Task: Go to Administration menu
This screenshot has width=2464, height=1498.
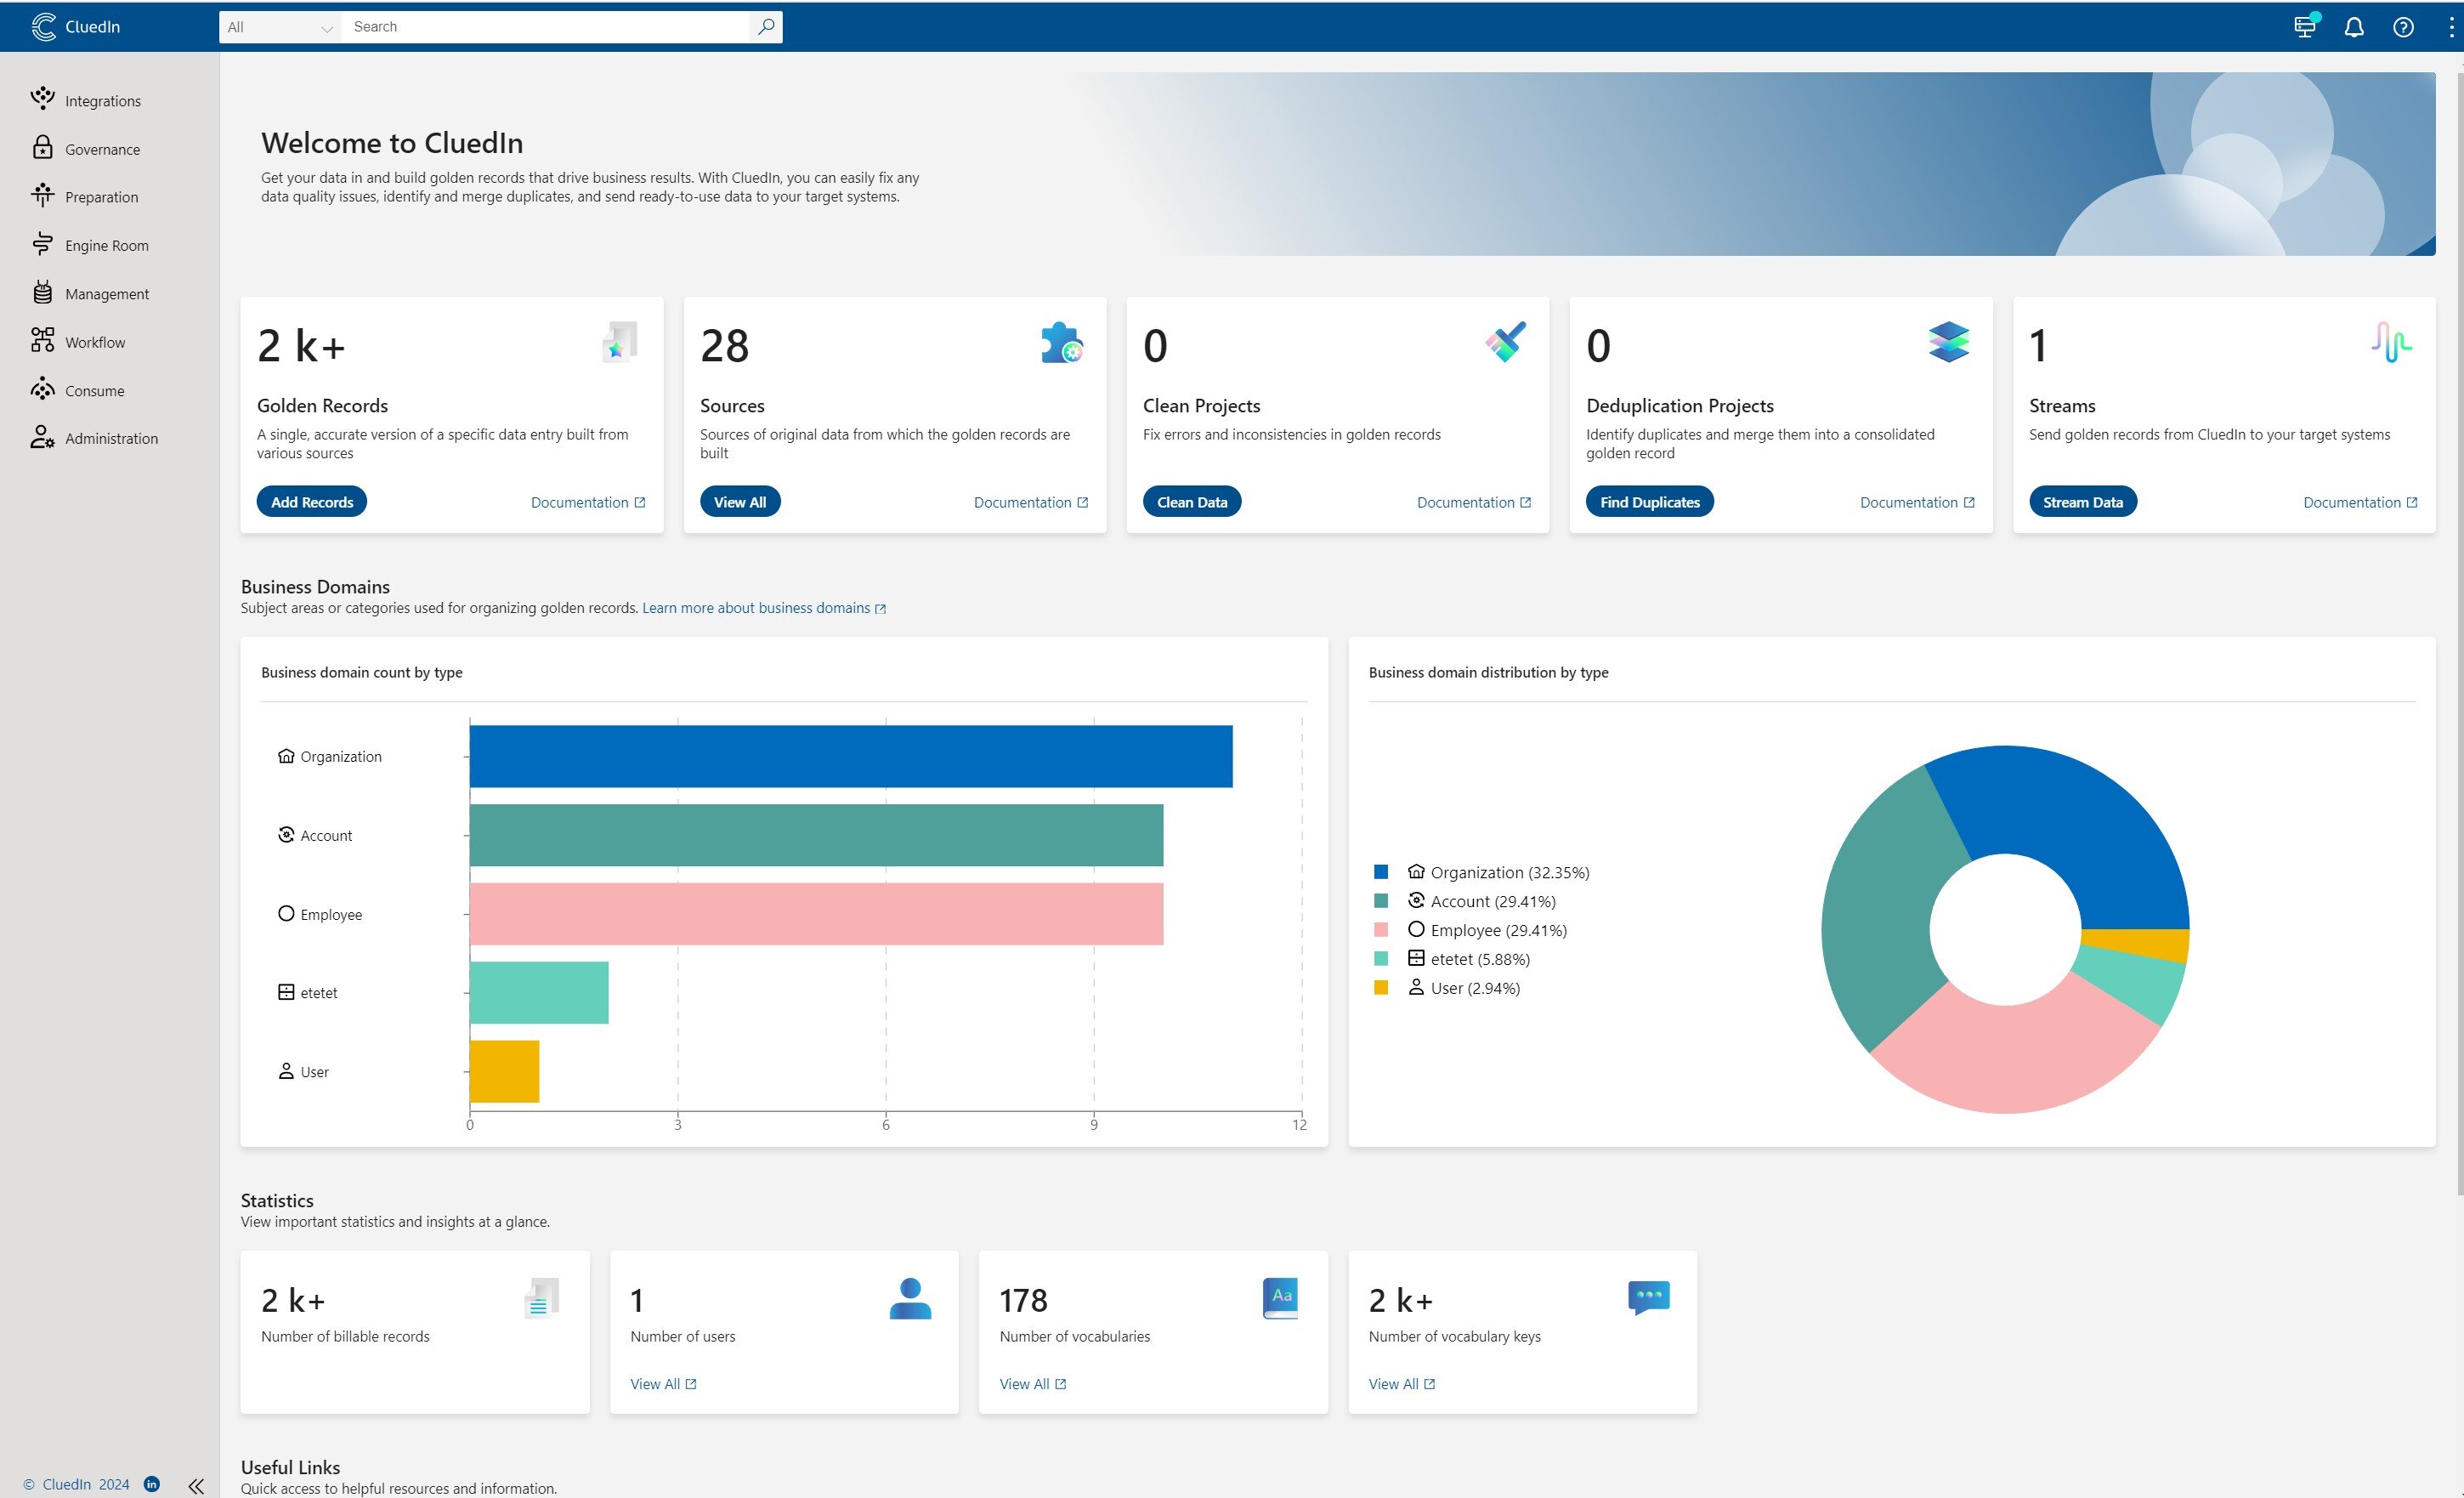Action: (112, 438)
